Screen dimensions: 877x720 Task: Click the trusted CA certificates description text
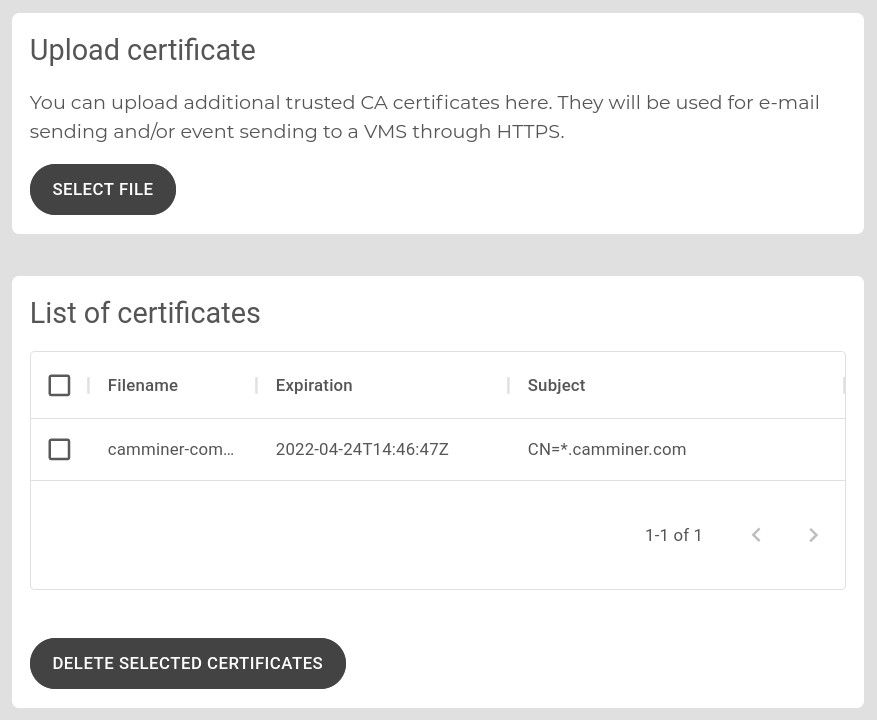424,117
